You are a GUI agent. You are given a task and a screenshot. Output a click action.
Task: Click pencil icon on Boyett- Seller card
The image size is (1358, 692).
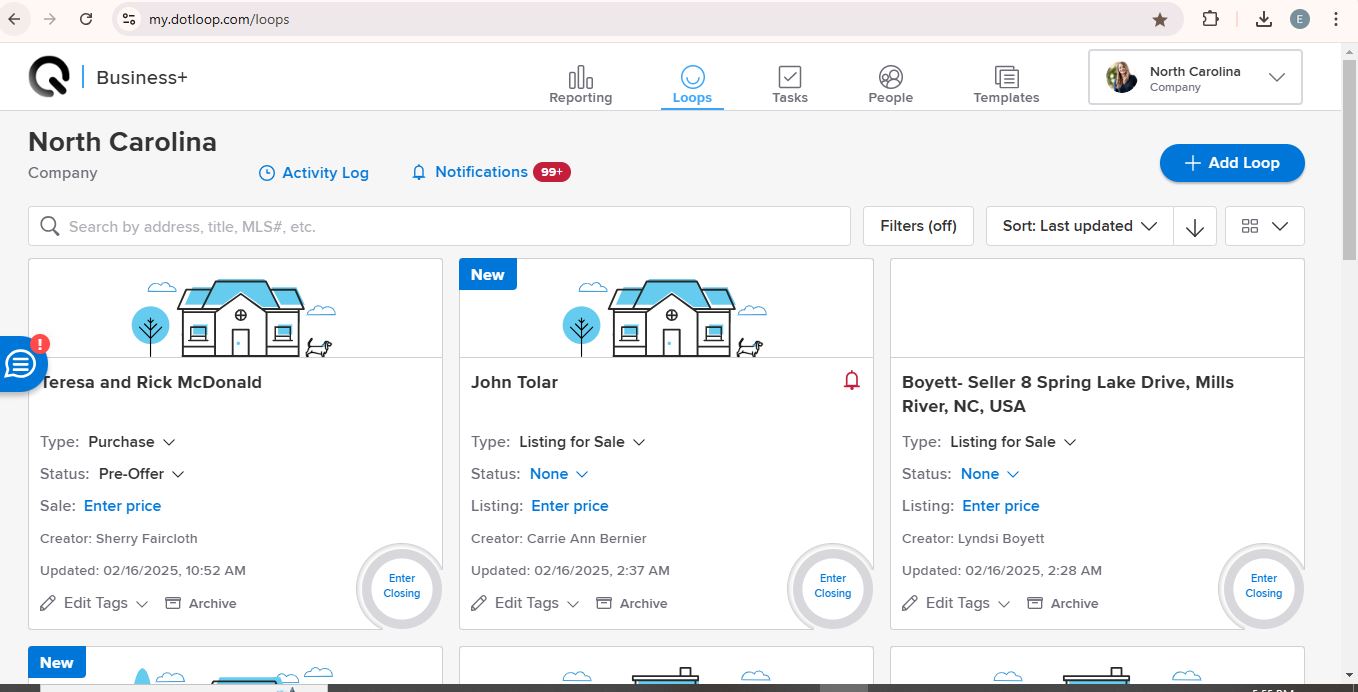pos(910,603)
